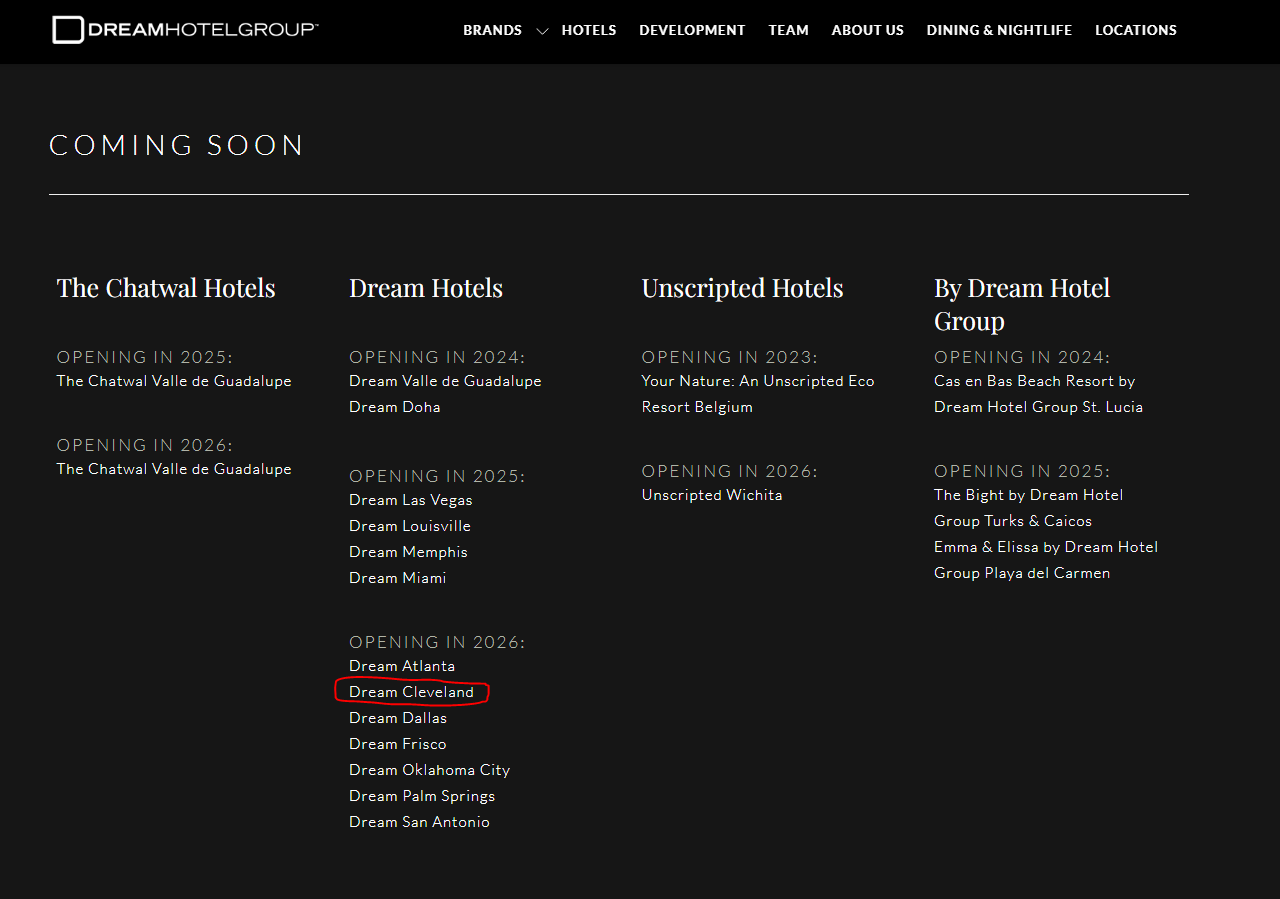This screenshot has width=1280, height=899.
Task: Navigate to Dining & Nightlife
Action: point(999,30)
